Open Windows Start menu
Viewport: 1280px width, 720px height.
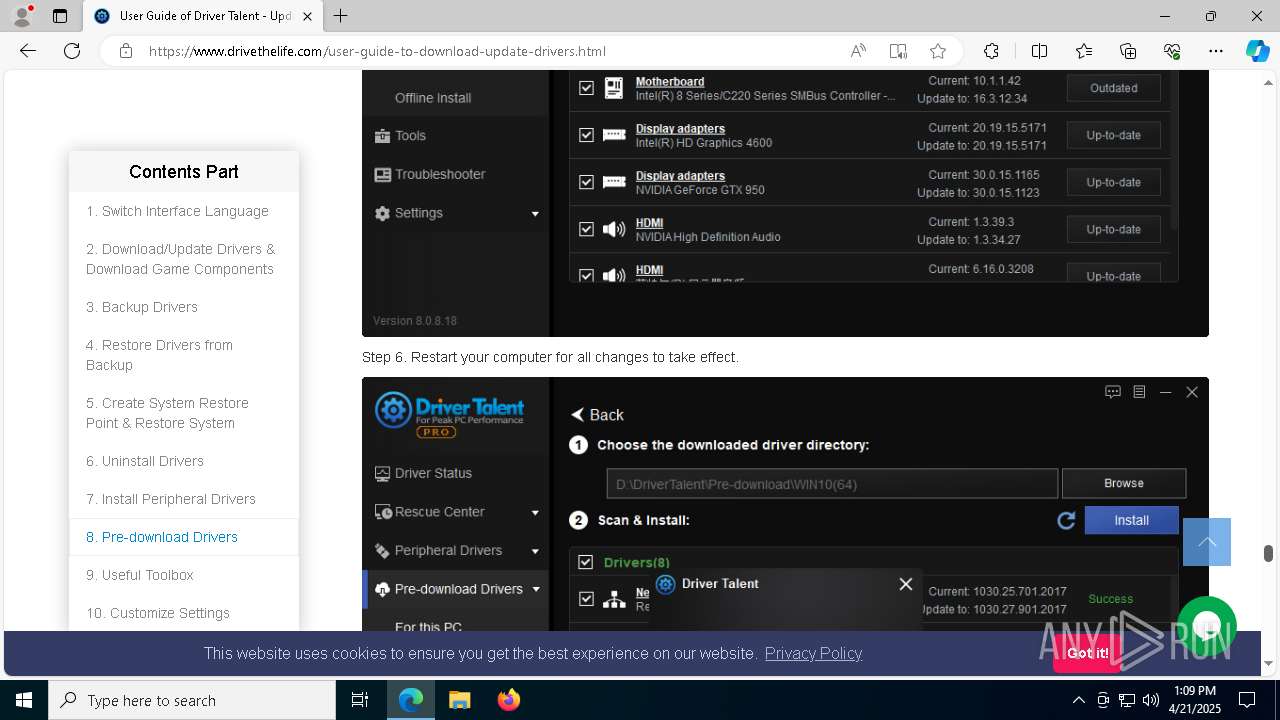tap(24, 700)
